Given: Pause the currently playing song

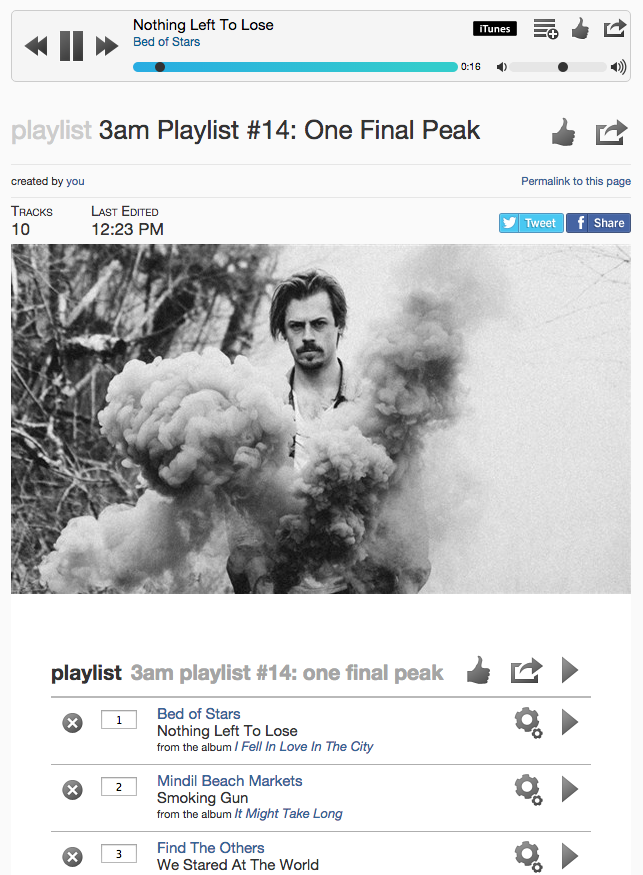Looking at the screenshot, I should click(x=71, y=46).
